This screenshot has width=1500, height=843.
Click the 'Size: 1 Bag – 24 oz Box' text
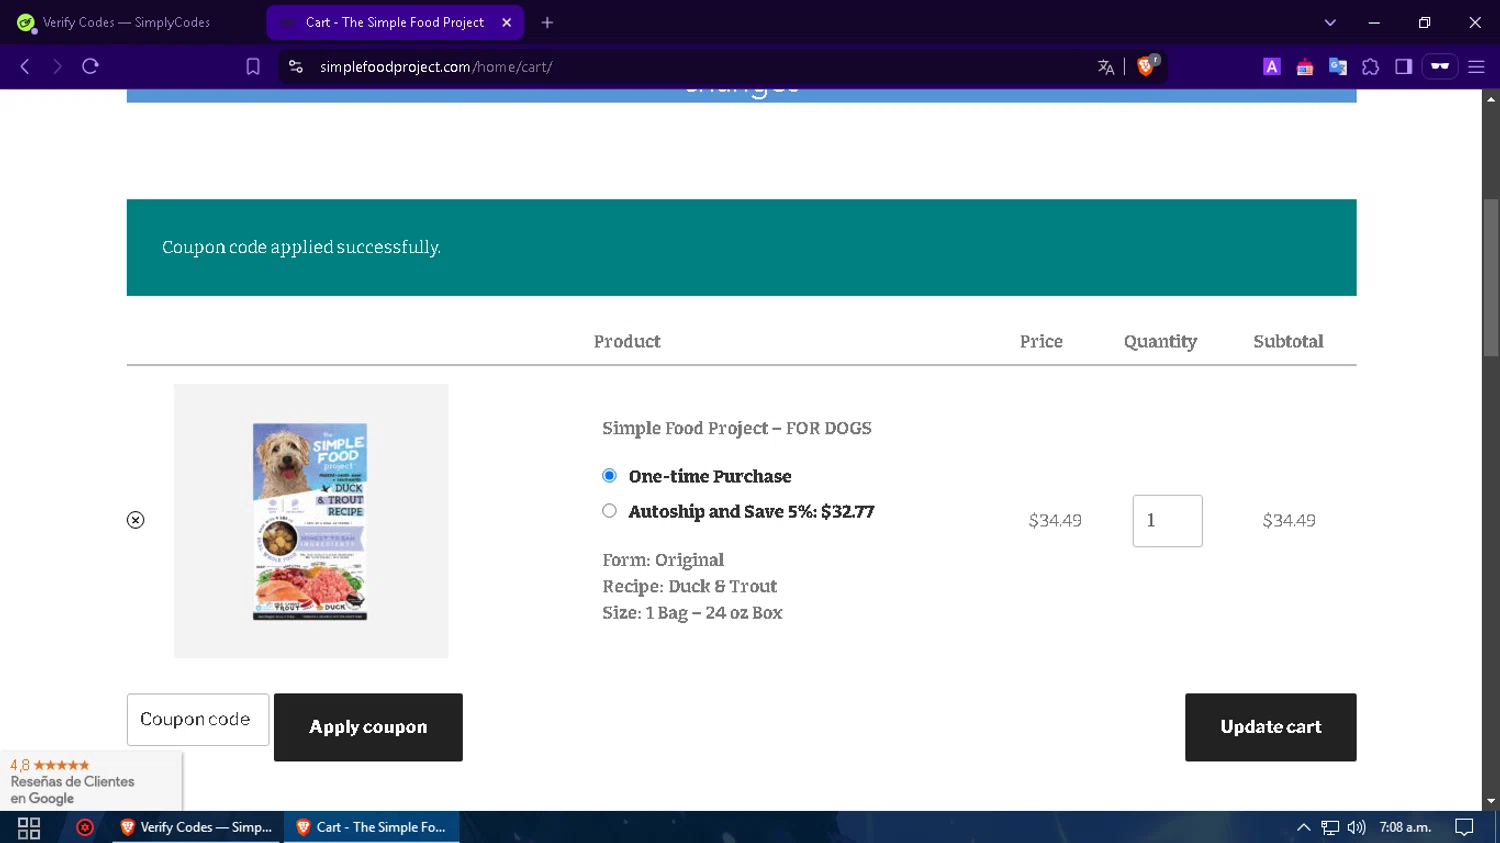point(692,613)
